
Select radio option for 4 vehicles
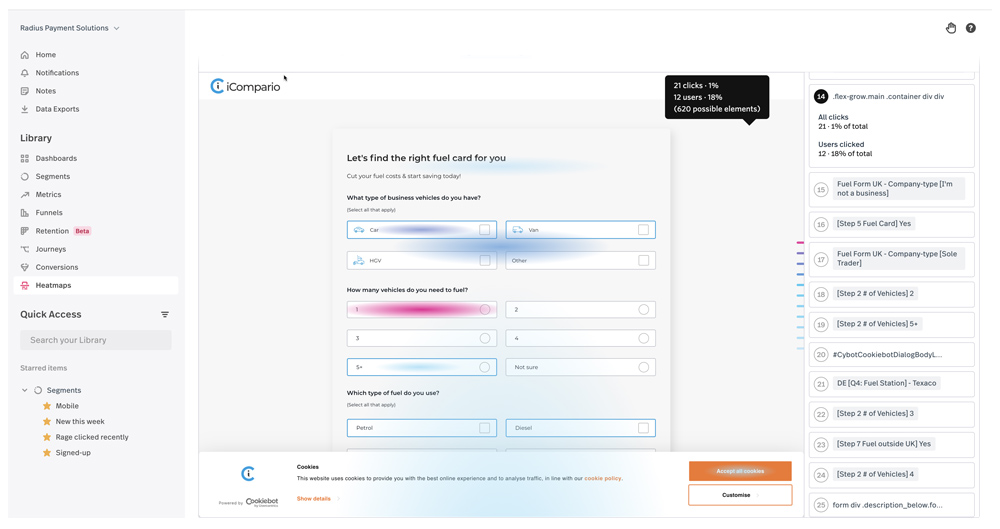643,339
